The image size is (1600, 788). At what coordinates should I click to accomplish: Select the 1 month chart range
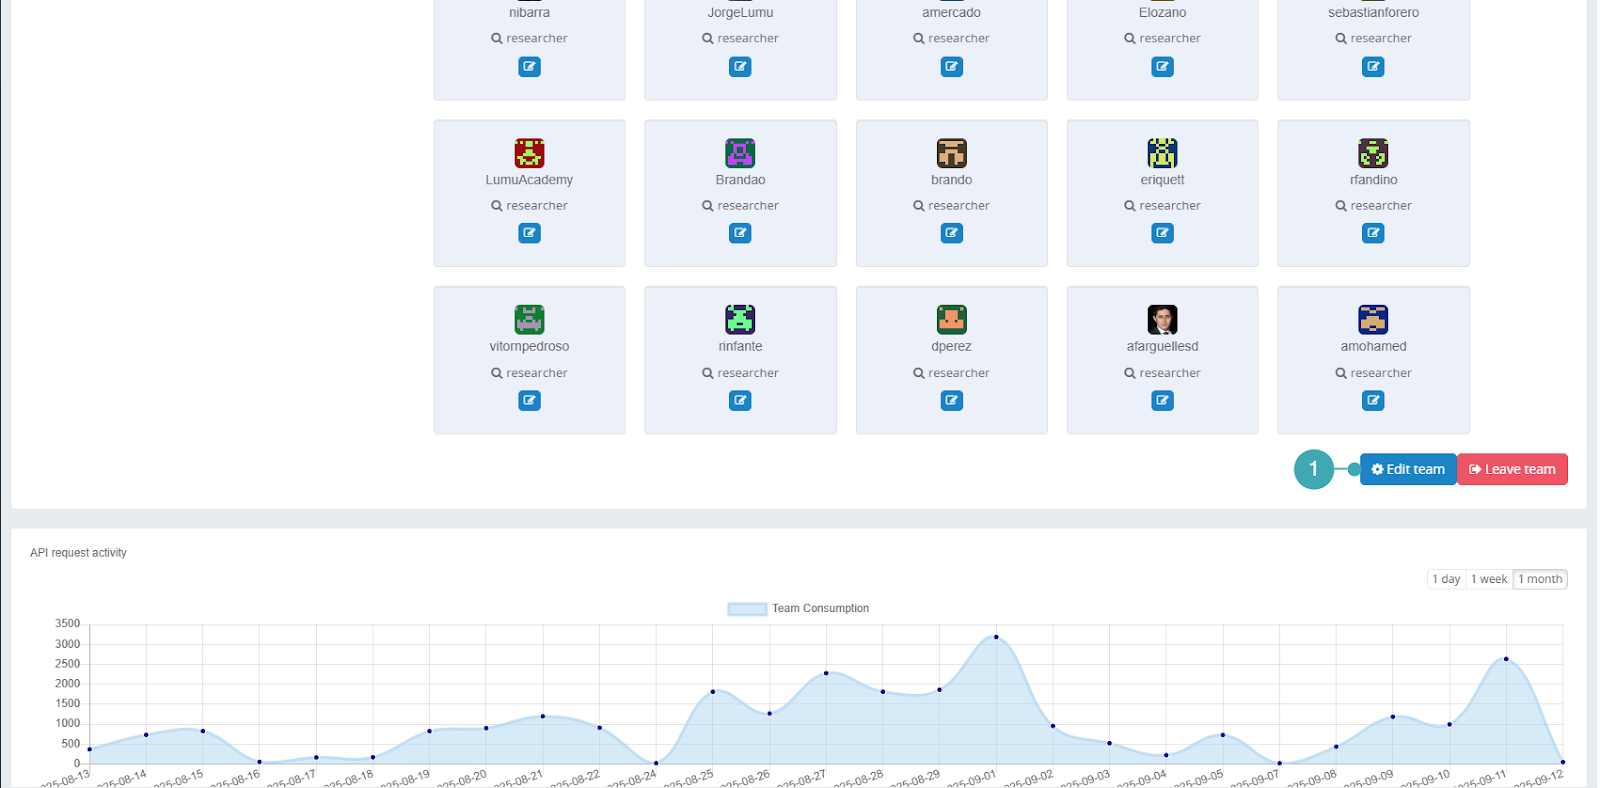click(1540, 579)
